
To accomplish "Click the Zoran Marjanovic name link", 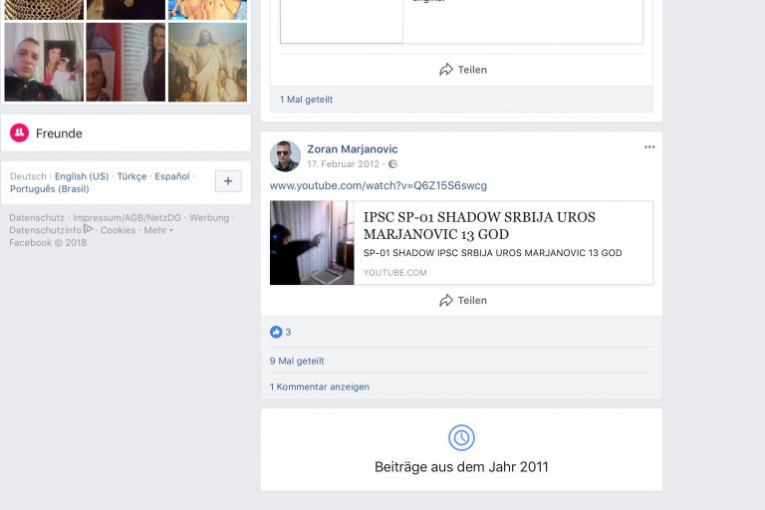I will [352, 149].
